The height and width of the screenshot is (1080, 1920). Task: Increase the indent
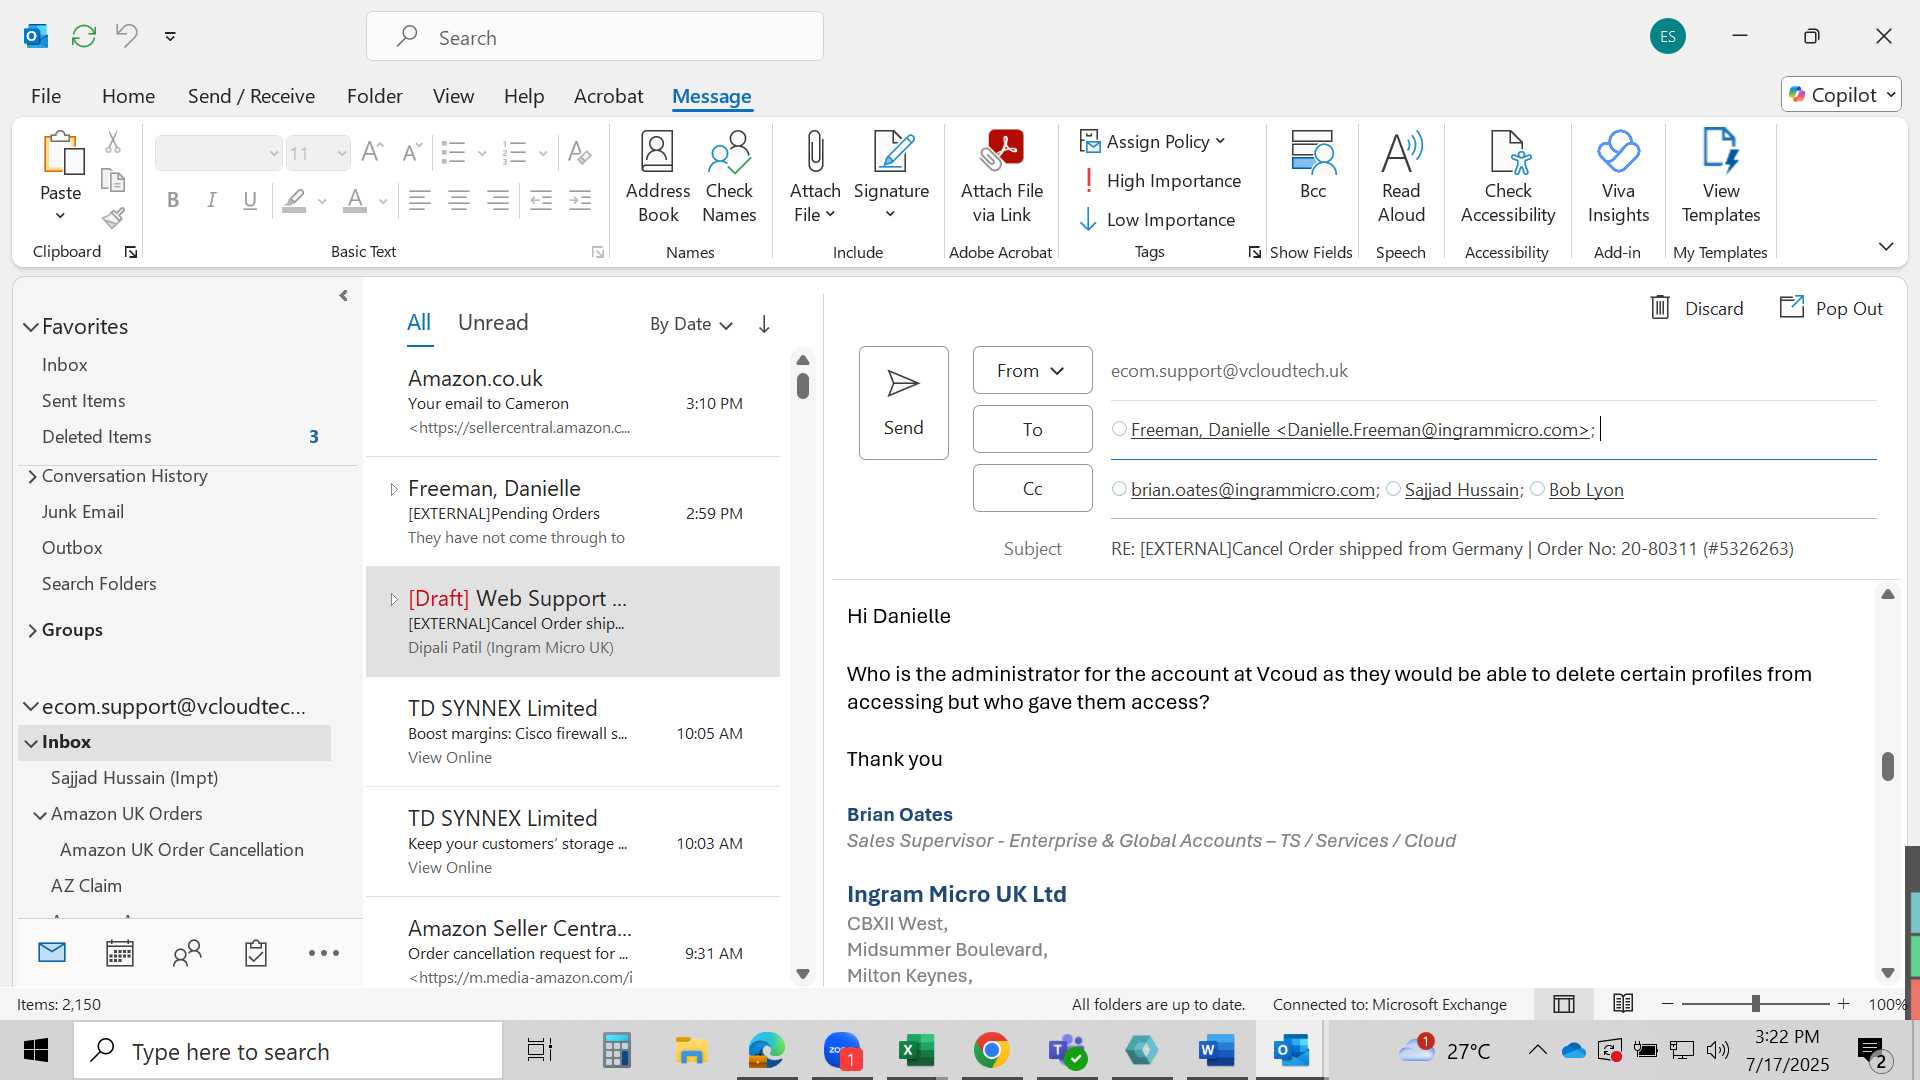click(x=580, y=201)
